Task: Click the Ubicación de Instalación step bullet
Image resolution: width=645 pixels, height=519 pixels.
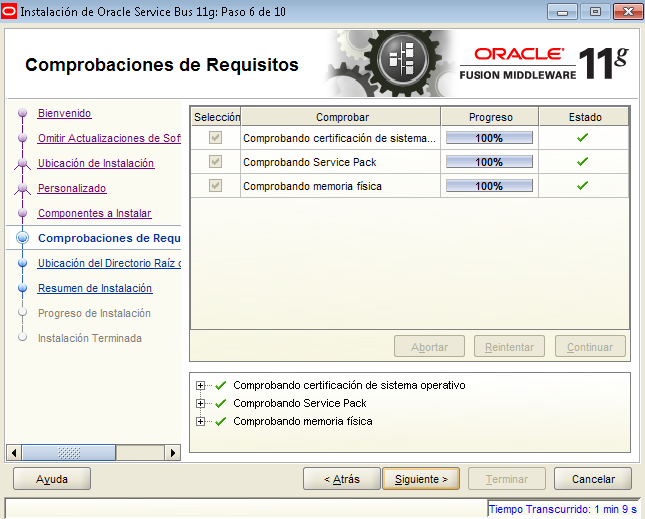Action: 23,163
